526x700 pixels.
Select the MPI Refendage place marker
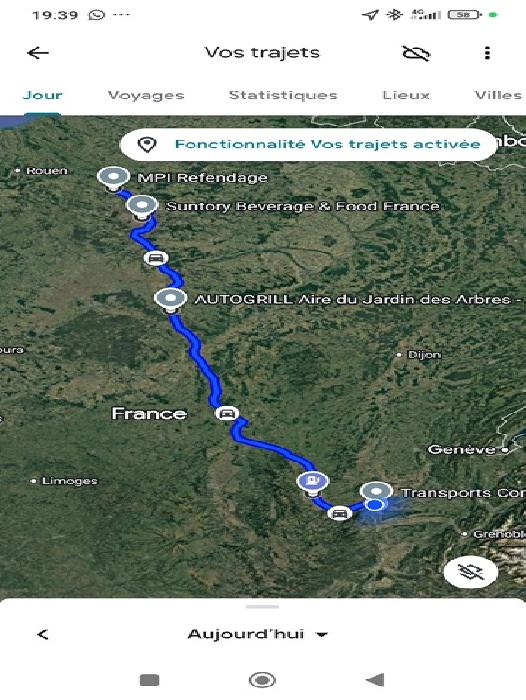click(x=113, y=178)
